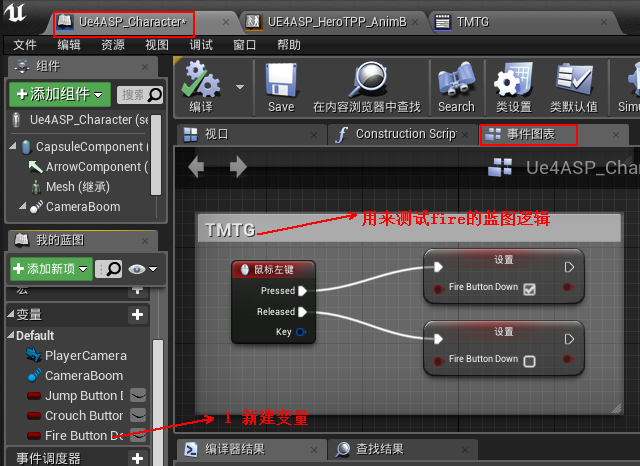Collapse the CameraBoom component node
640x466 pixels.
coord(22,206)
